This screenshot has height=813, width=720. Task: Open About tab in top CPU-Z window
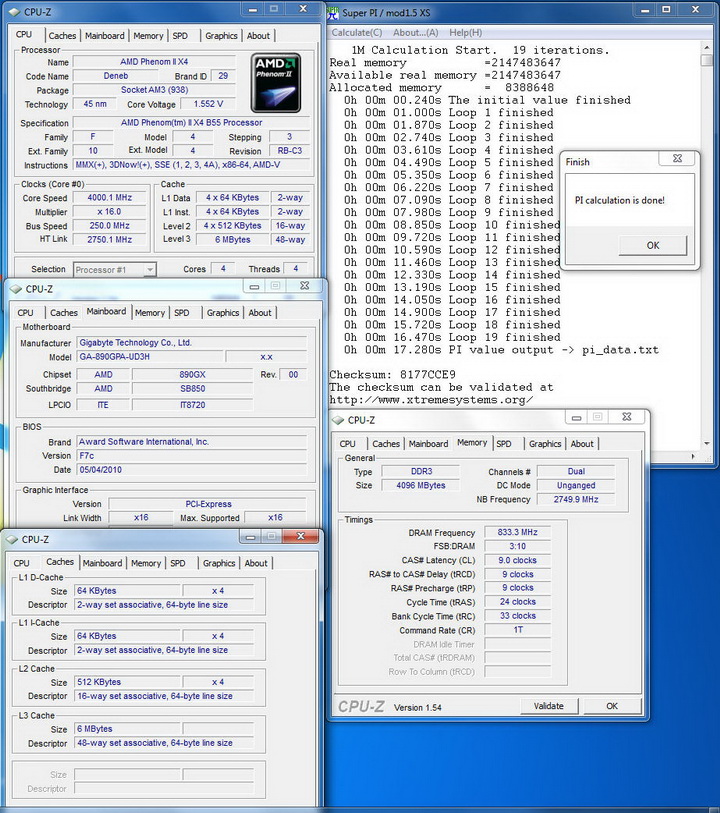click(x=258, y=36)
